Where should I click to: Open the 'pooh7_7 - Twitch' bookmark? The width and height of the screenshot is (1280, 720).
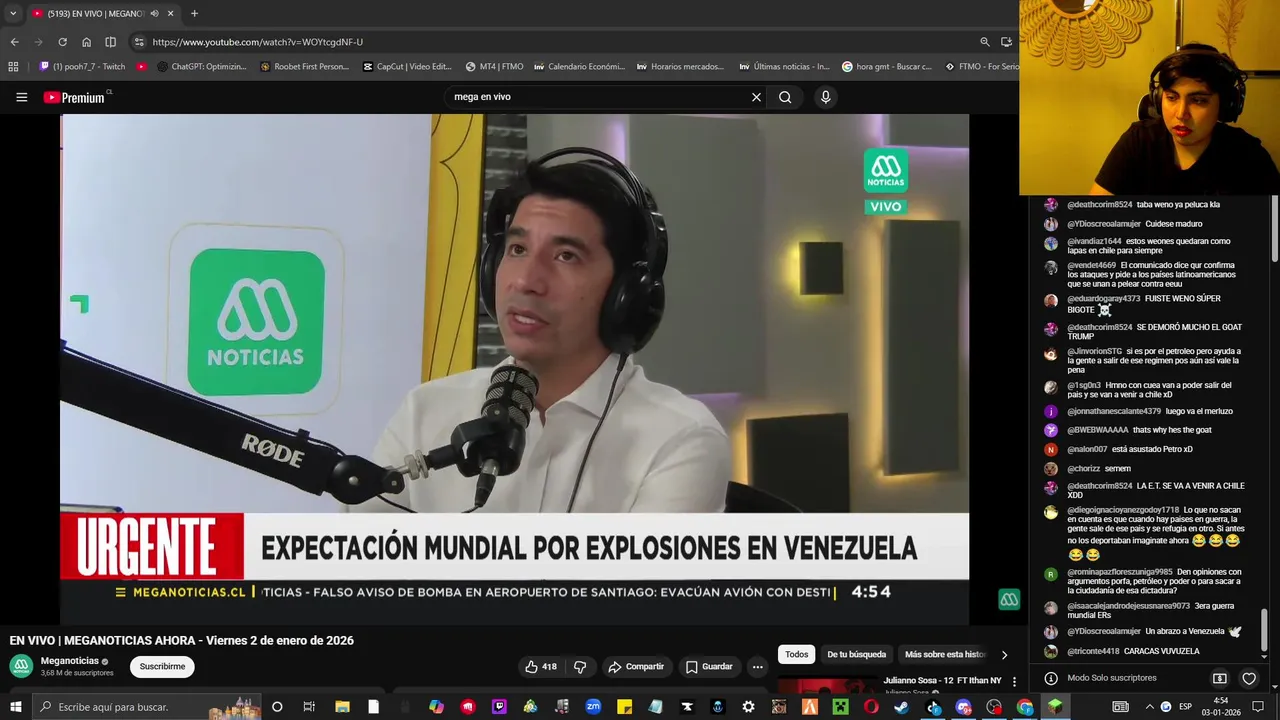tap(82, 67)
